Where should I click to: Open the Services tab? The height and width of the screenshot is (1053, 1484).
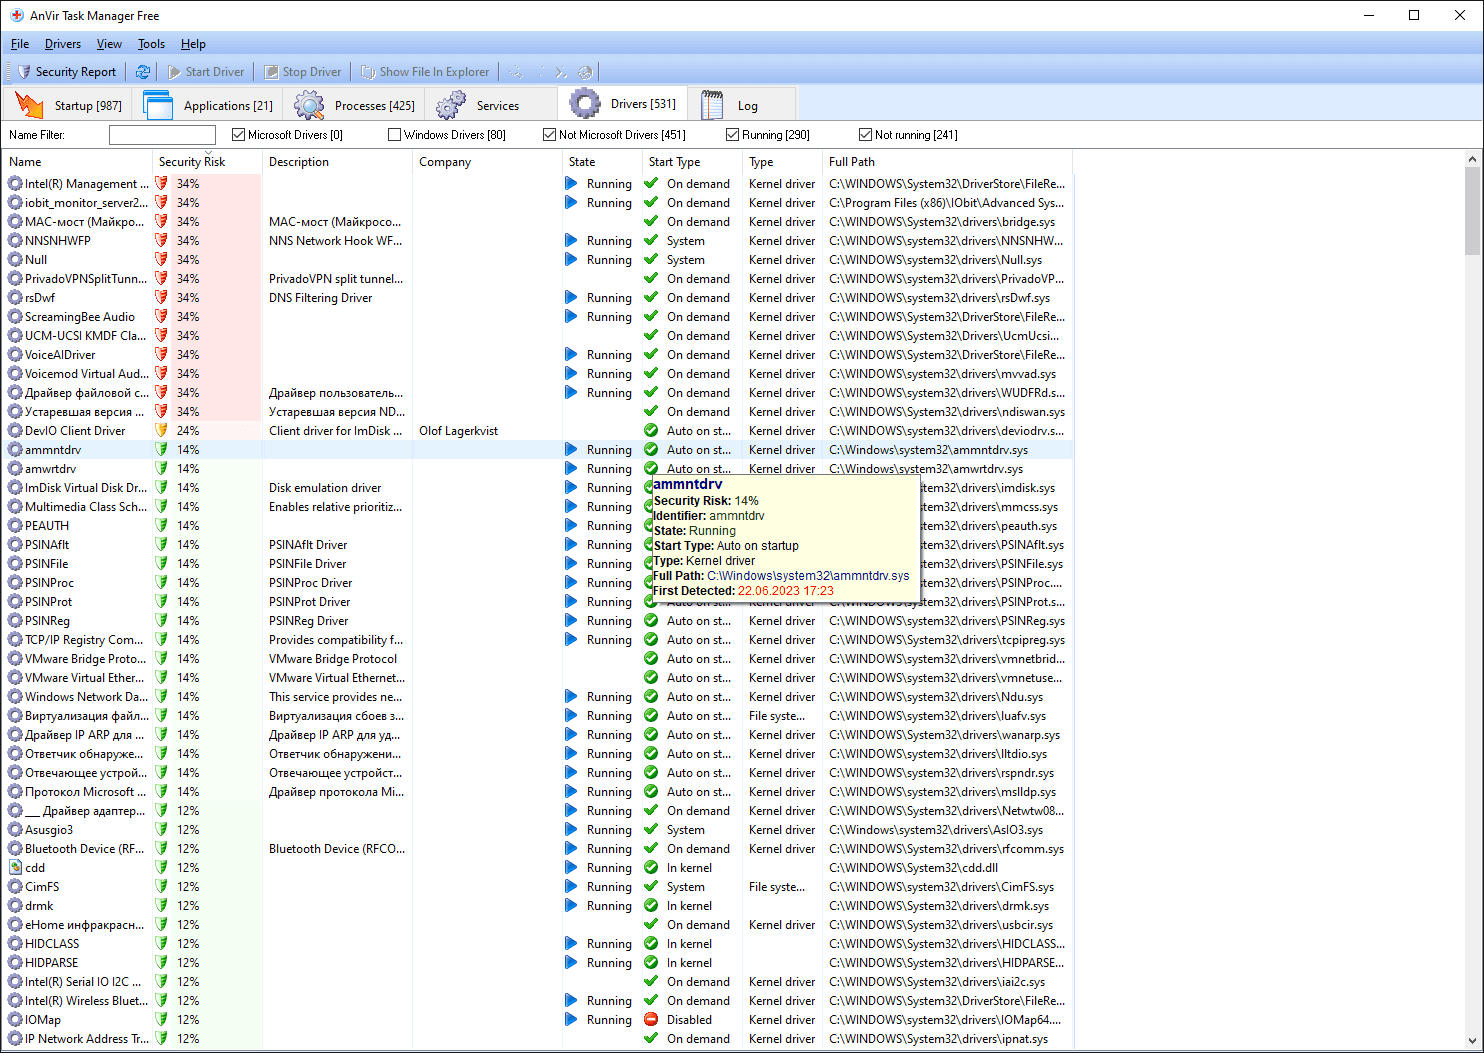coord(491,105)
